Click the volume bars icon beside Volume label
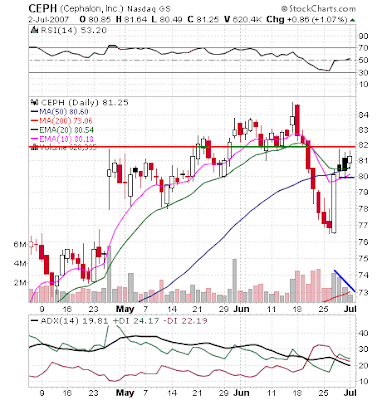The image size is (382, 400). point(34,147)
